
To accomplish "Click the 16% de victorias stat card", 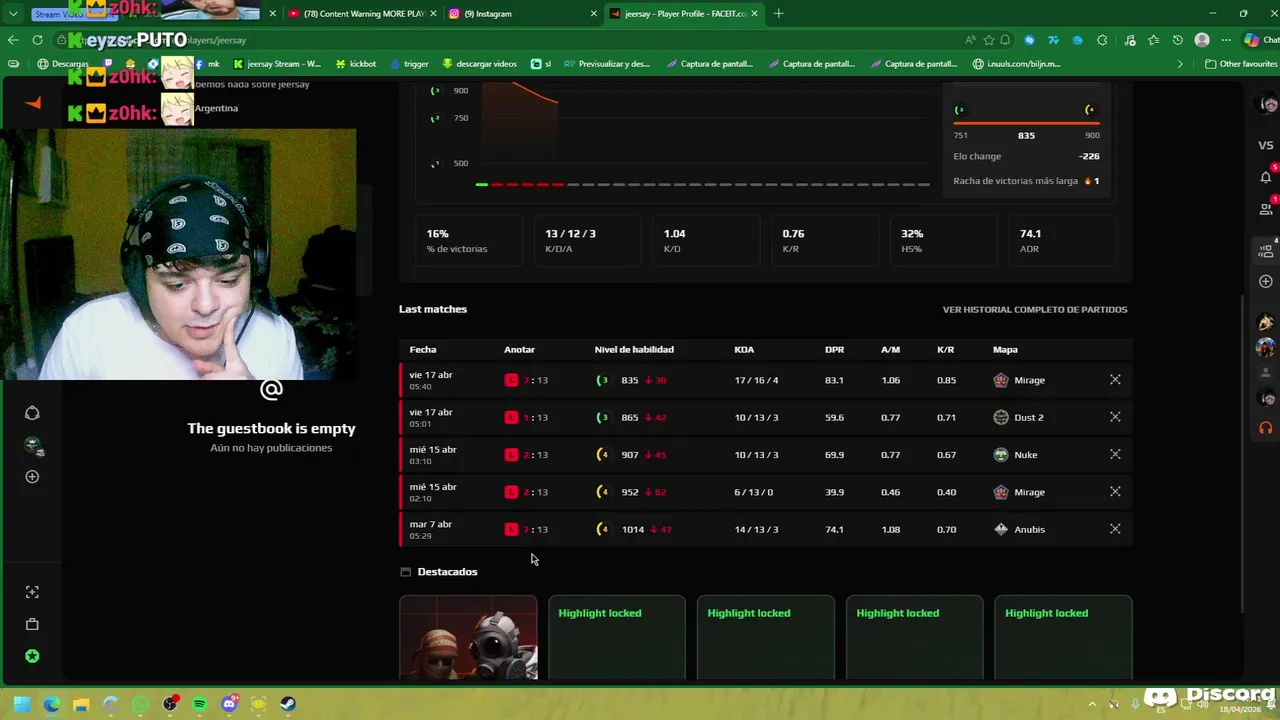I will 468,240.
